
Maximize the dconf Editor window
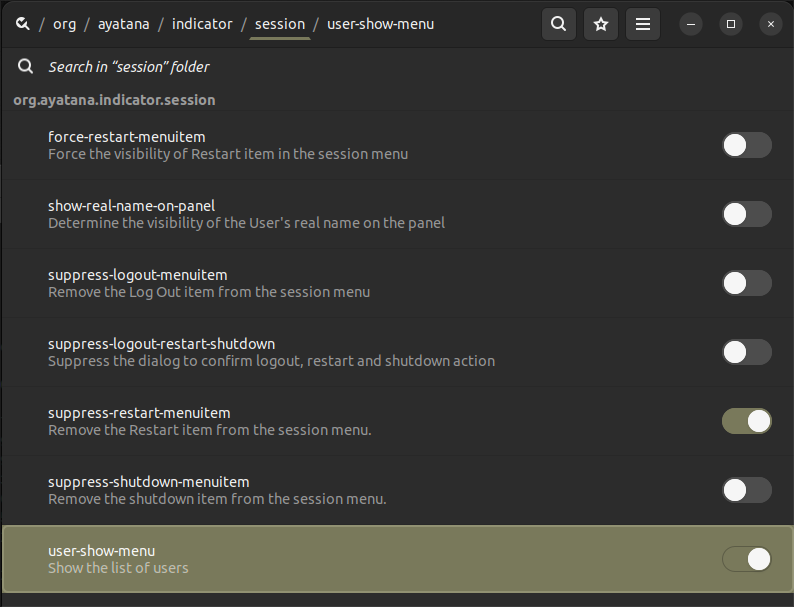pyautogui.click(x=731, y=24)
